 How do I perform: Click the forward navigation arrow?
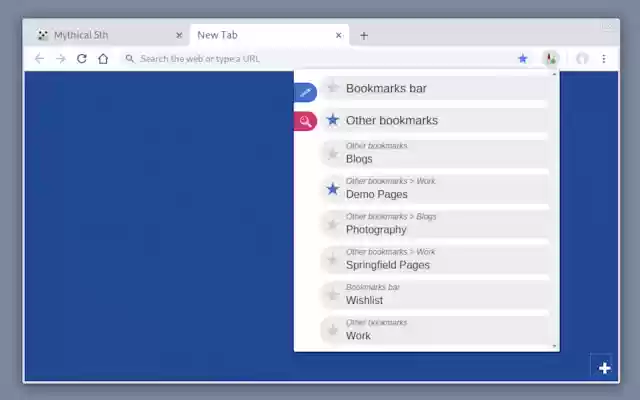coord(61,59)
